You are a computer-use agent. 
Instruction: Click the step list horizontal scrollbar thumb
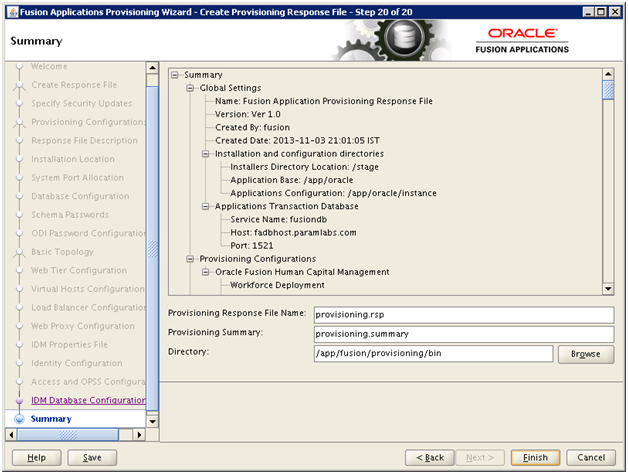(x=68, y=435)
